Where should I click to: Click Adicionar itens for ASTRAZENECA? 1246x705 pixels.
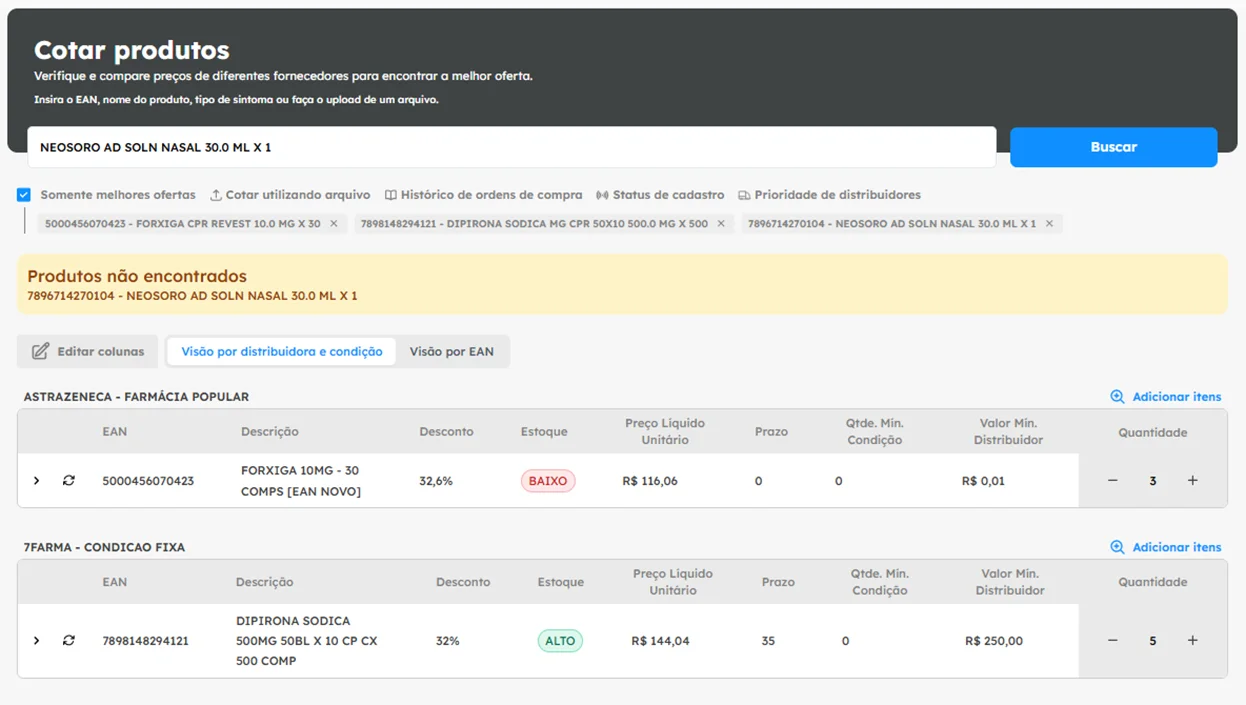coord(1166,397)
